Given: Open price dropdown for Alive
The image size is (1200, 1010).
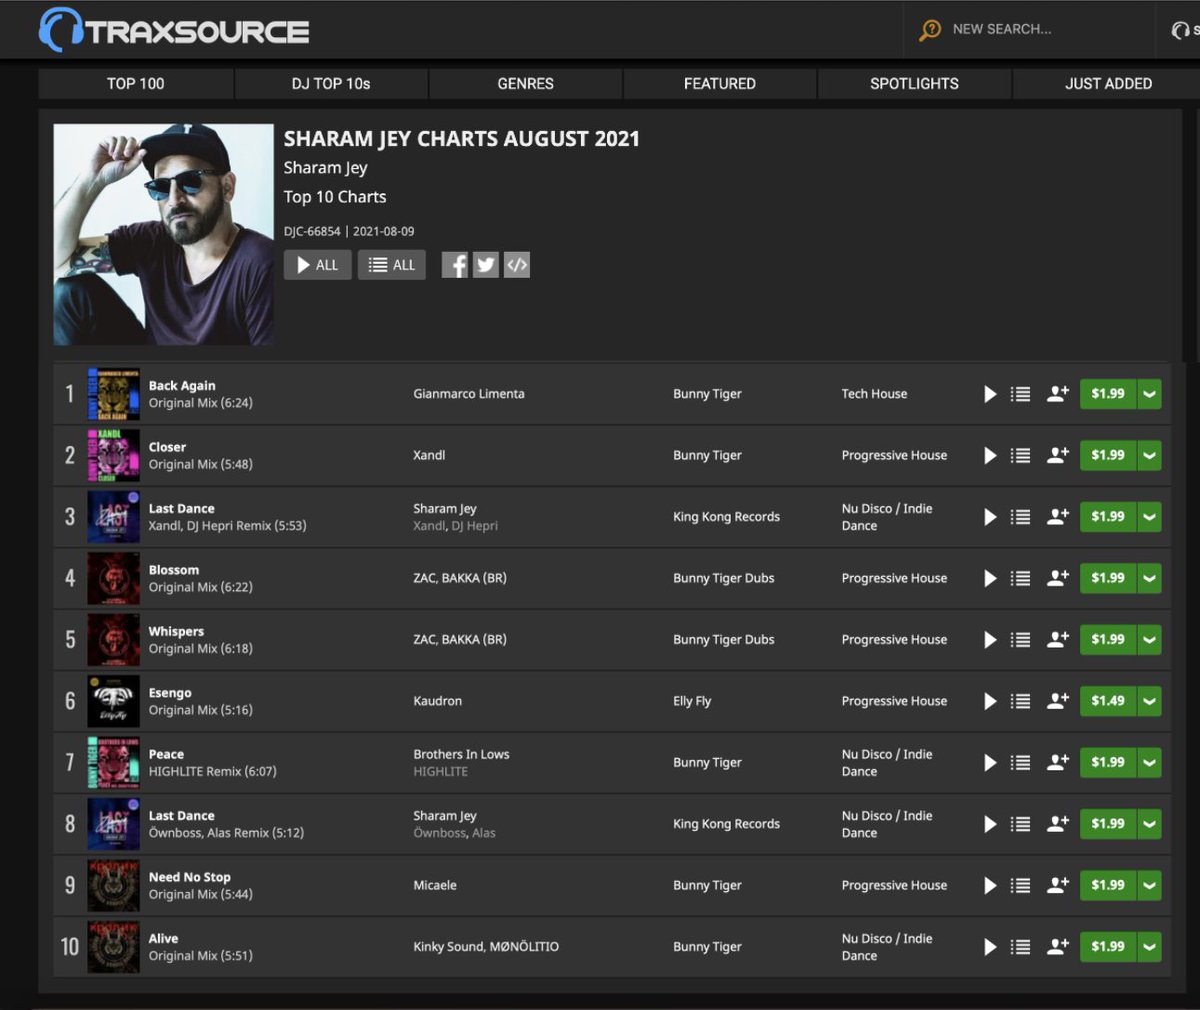Looking at the screenshot, I should tap(1149, 947).
